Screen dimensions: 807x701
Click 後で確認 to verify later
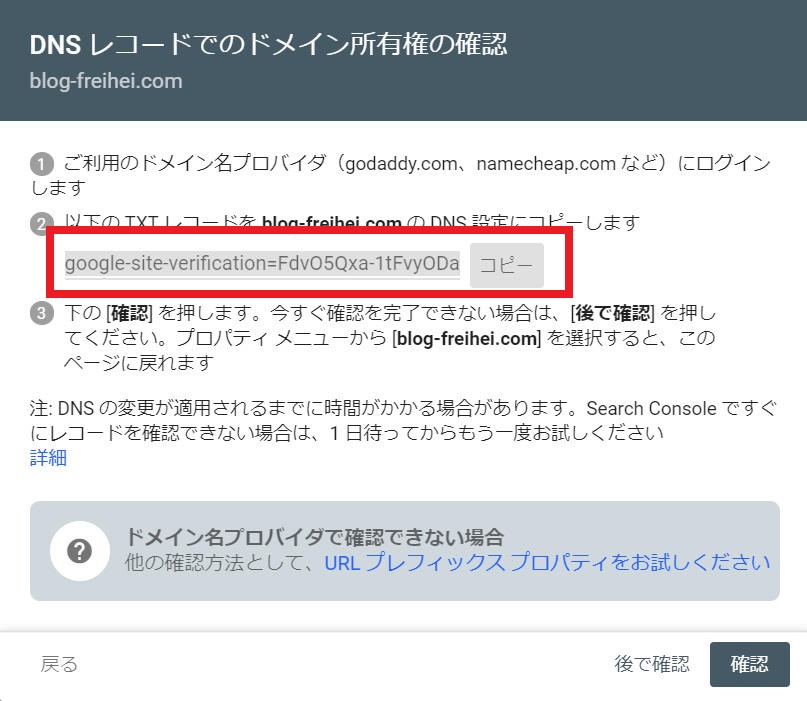652,664
